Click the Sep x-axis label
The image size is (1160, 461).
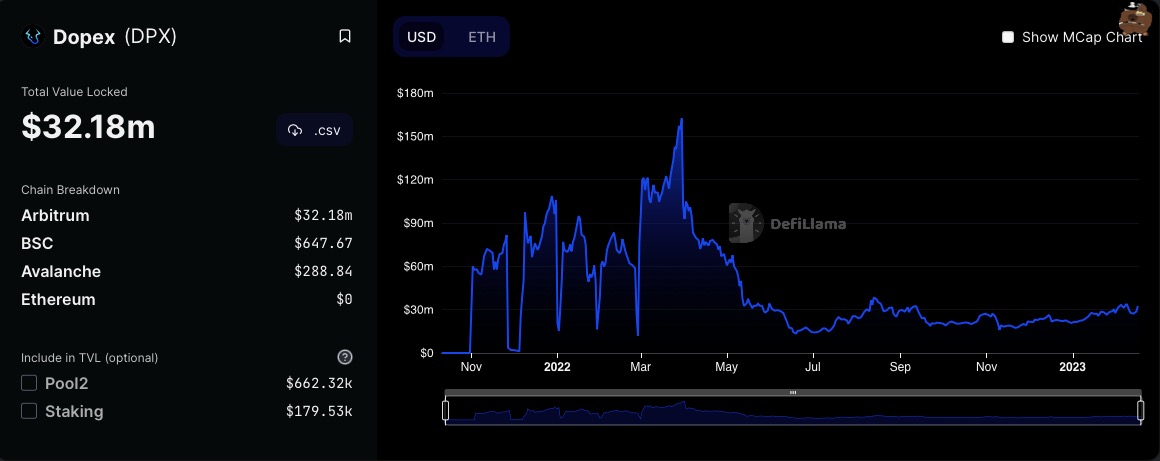click(900, 367)
